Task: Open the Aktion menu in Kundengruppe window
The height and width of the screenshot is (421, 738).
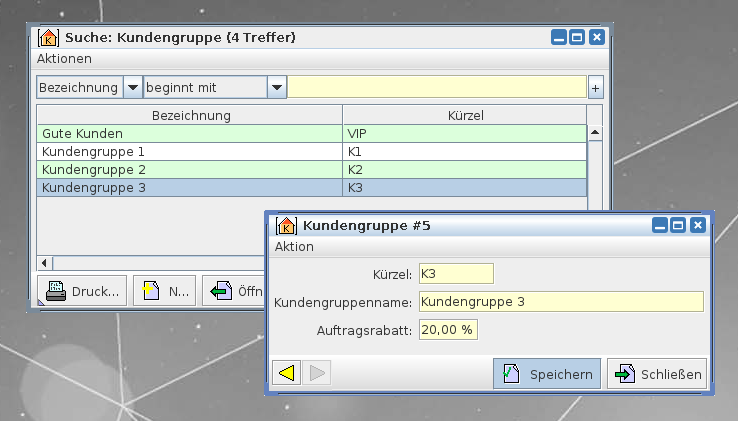Action: 294,247
